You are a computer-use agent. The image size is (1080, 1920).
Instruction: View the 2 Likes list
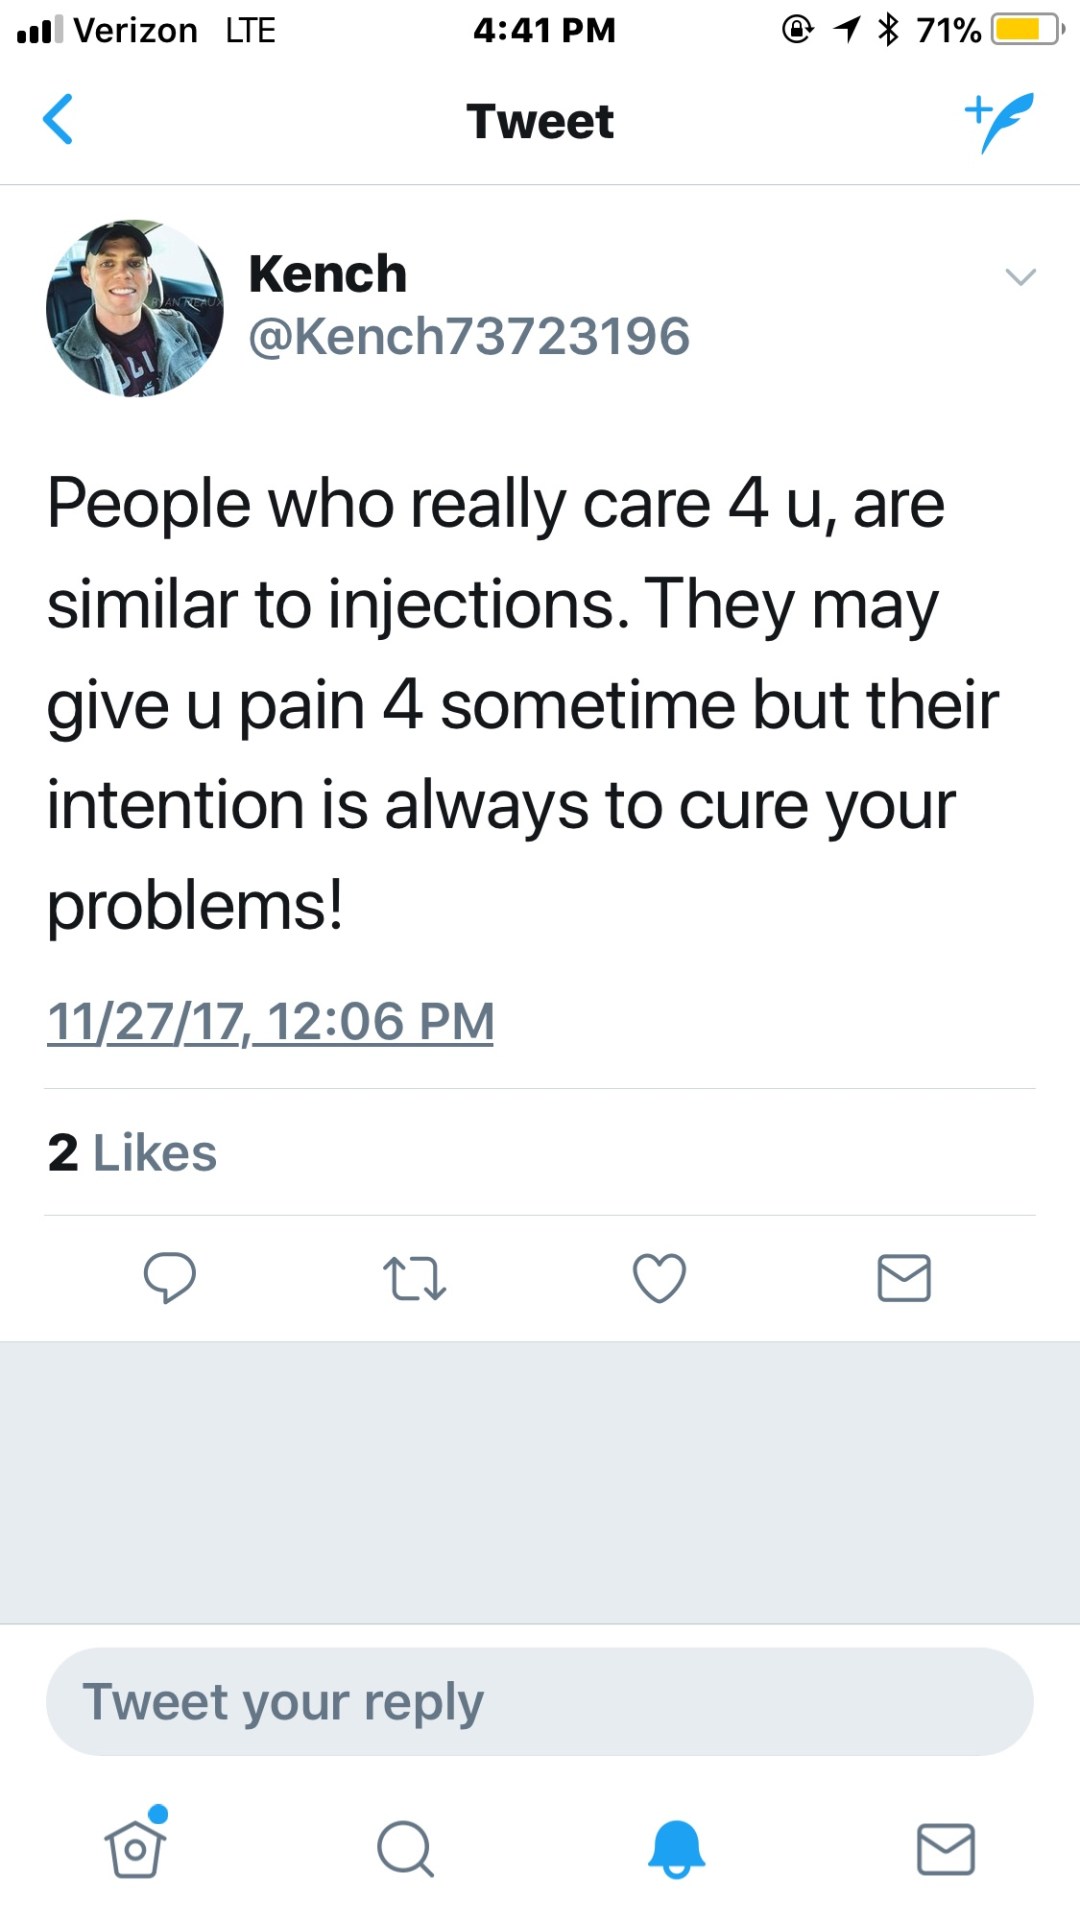tap(132, 1153)
